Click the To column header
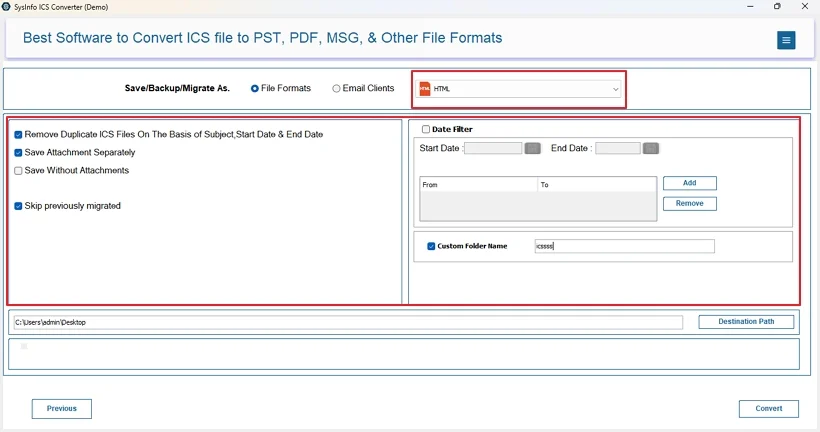Viewport: 820px width, 432px height. coord(597,185)
